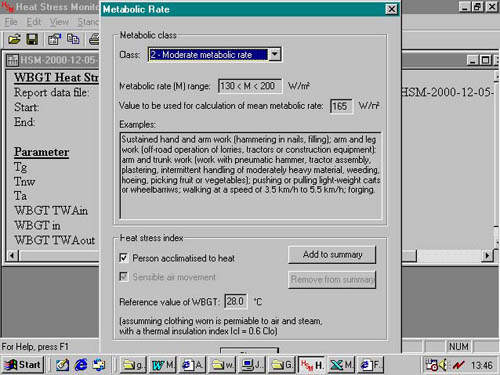This screenshot has height=375, width=500.
Task: Click the disabled Sensible air movement checkbox
Action: pos(123,277)
